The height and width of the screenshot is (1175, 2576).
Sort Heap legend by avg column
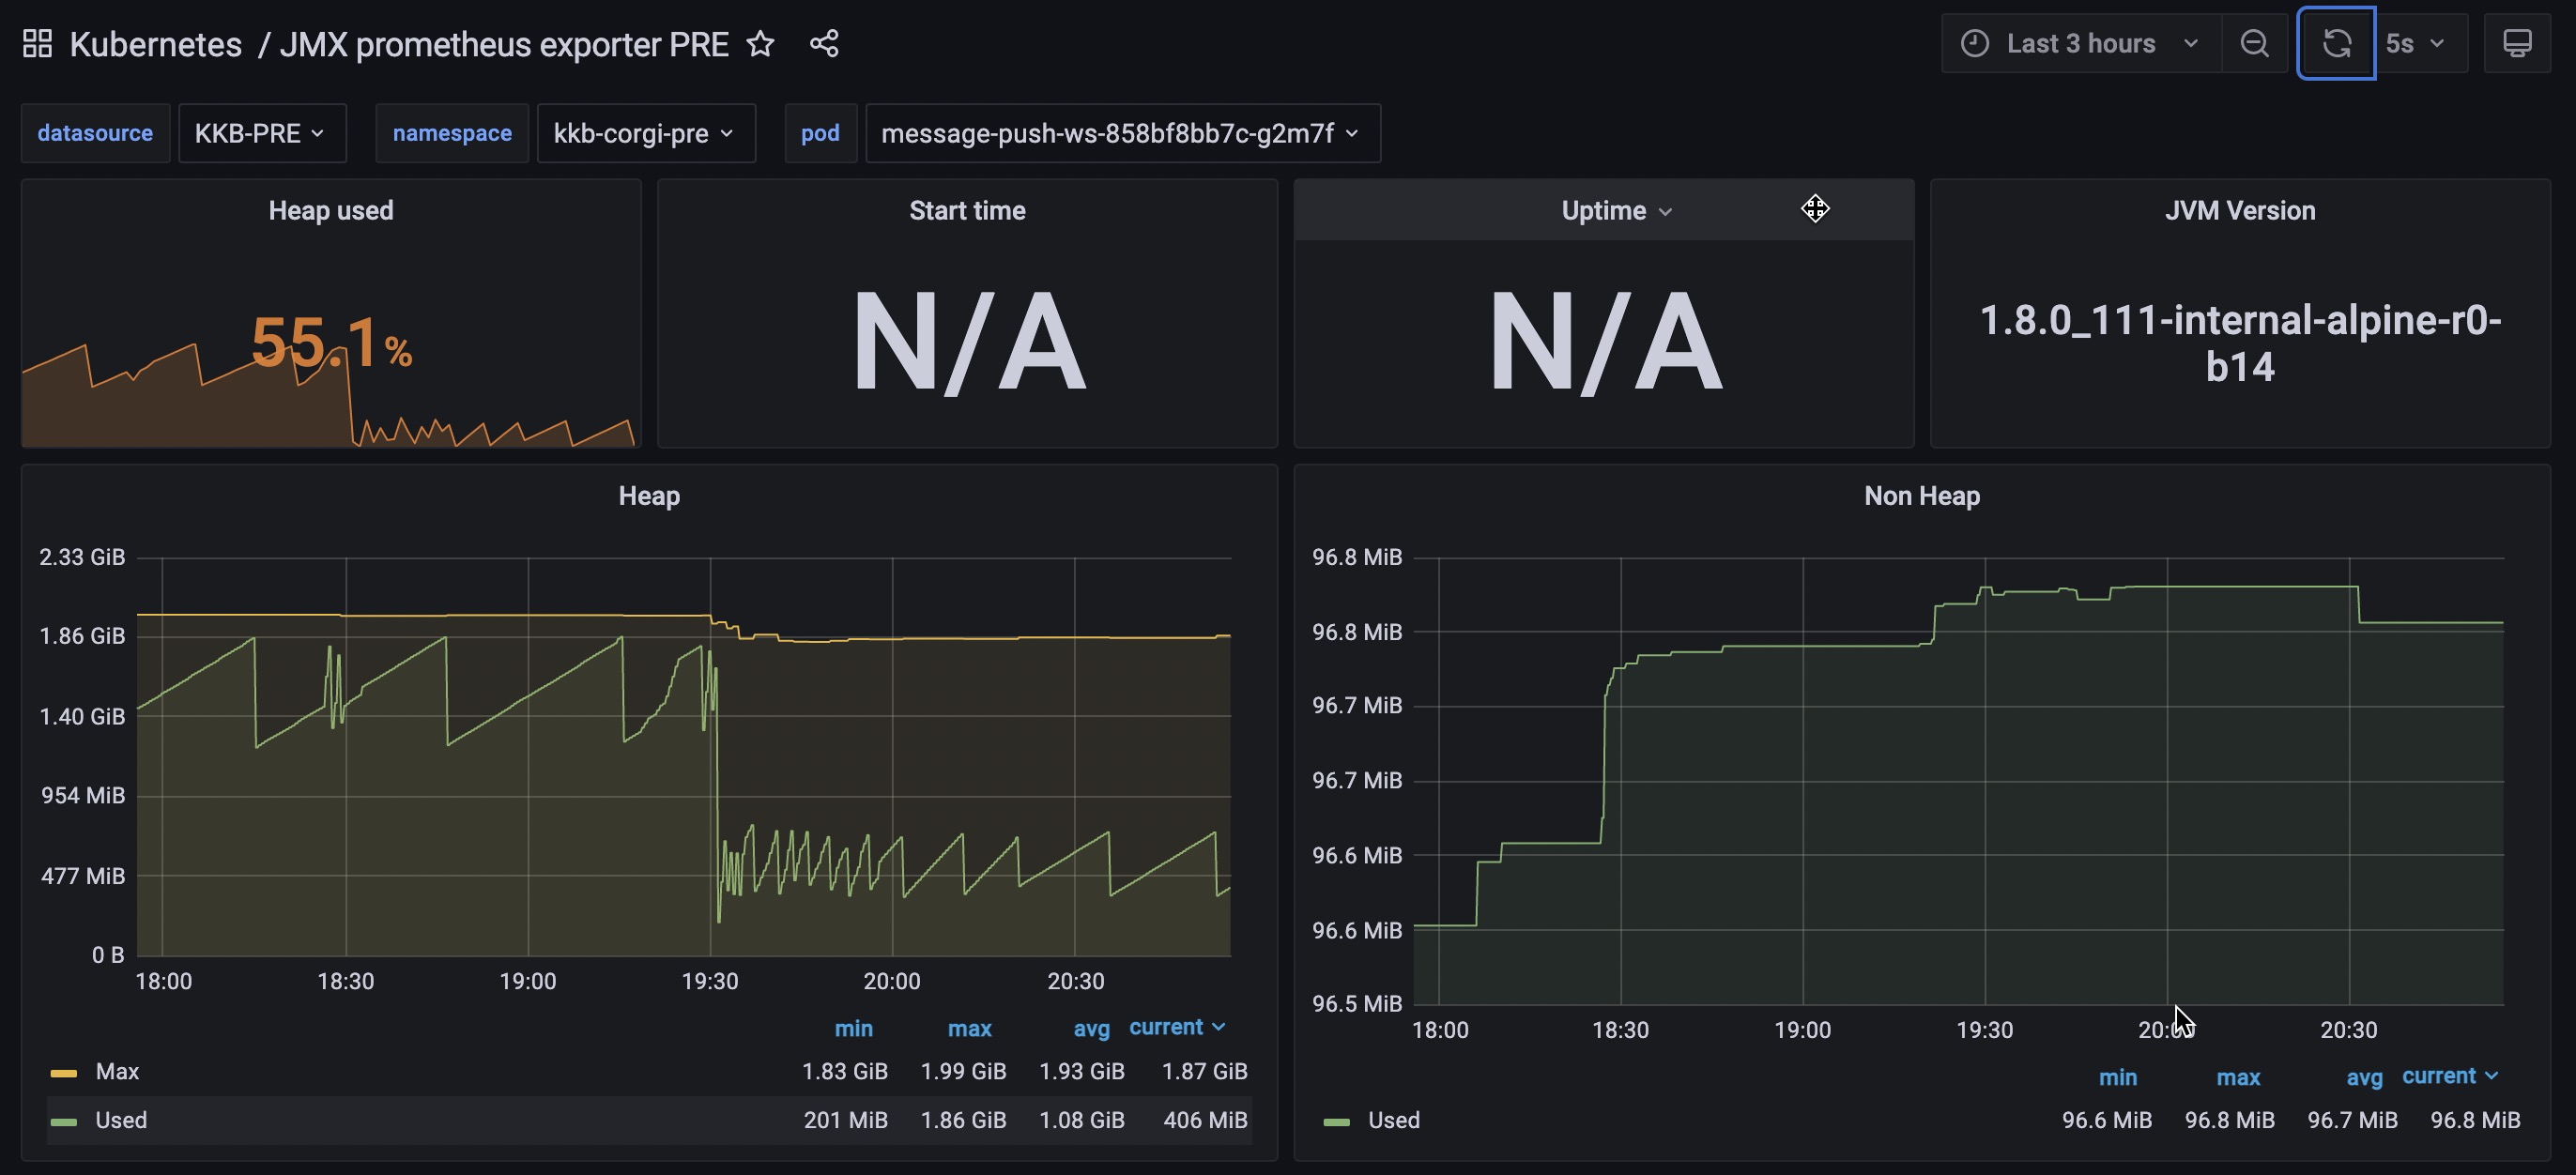[1092, 1028]
